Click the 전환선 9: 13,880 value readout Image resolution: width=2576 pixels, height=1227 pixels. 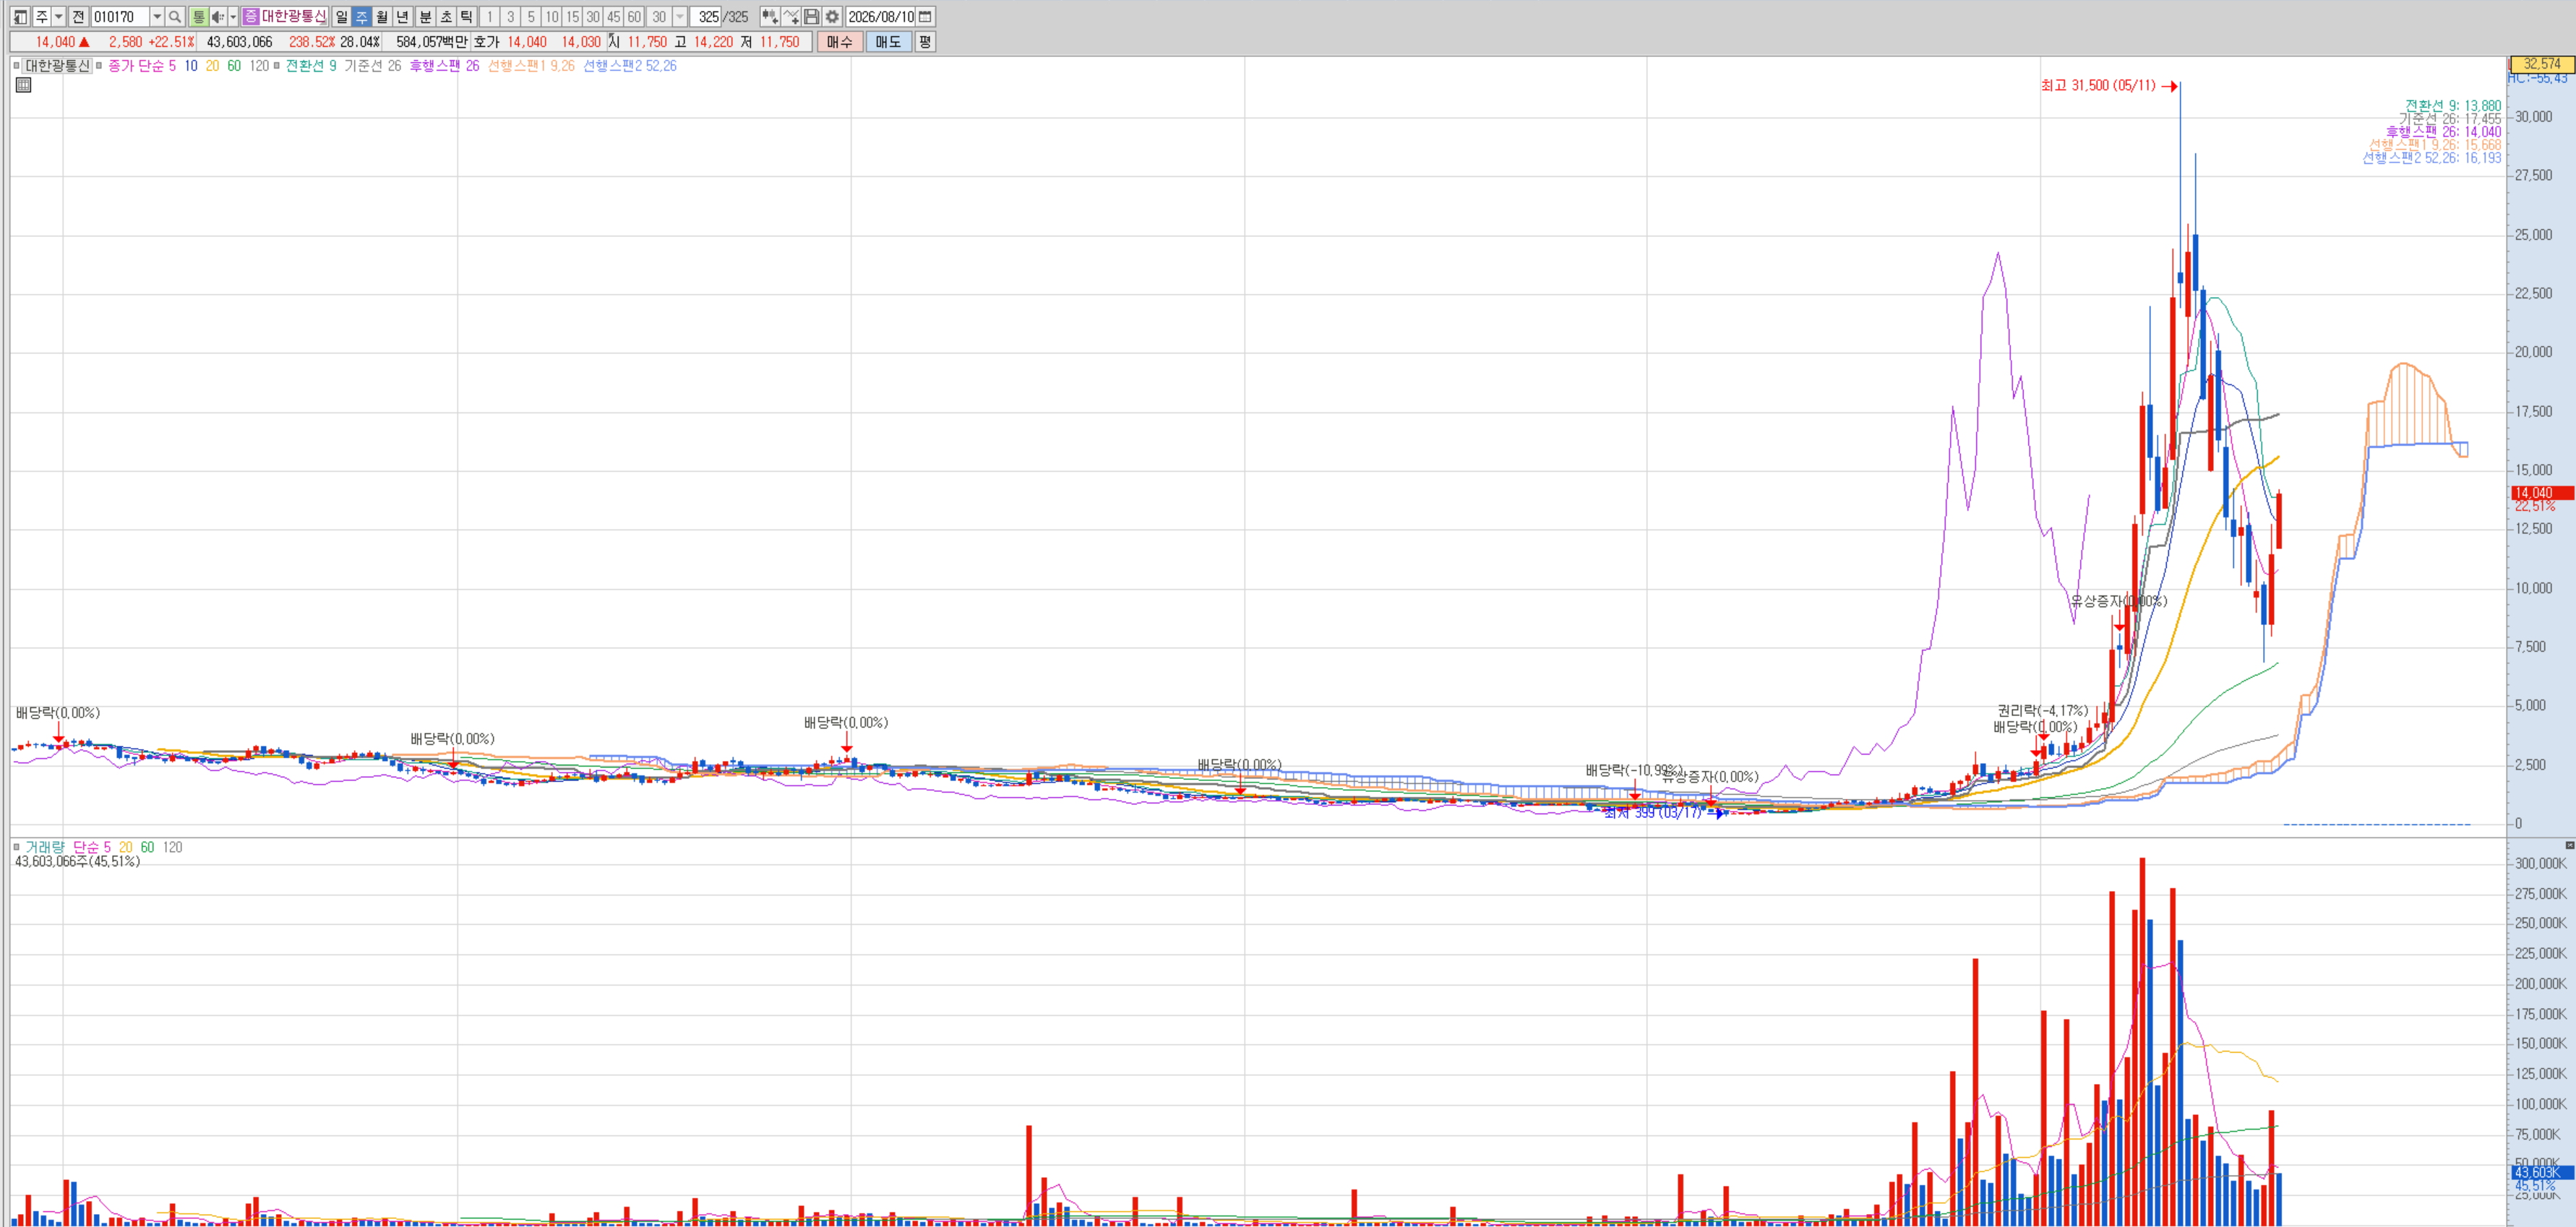(2453, 105)
